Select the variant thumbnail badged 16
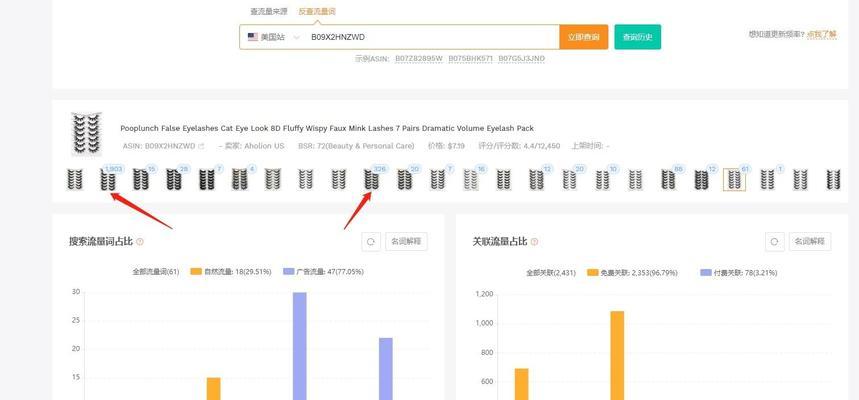The width and height of the screenshot is (859, 400). pyautogui.click(x=471, y=179)
